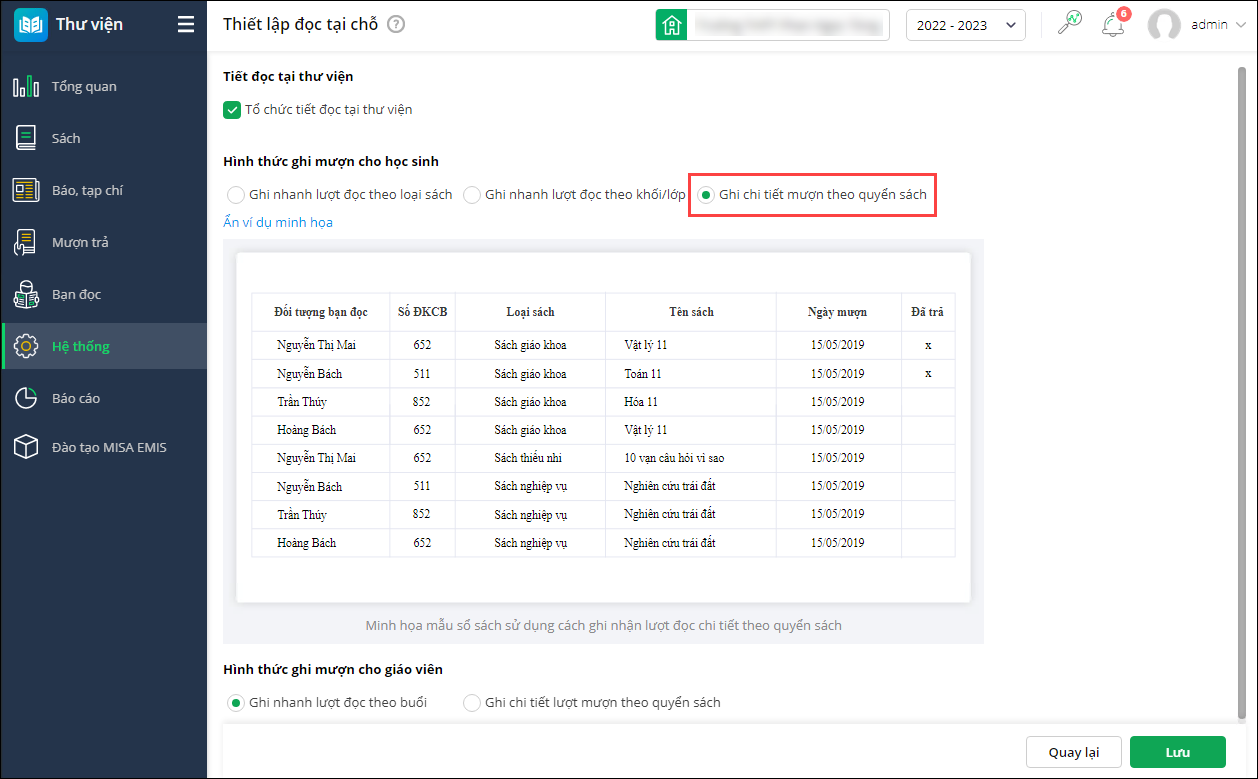
Task: Click the Tên sách column header
Action: tap(691, 312)
